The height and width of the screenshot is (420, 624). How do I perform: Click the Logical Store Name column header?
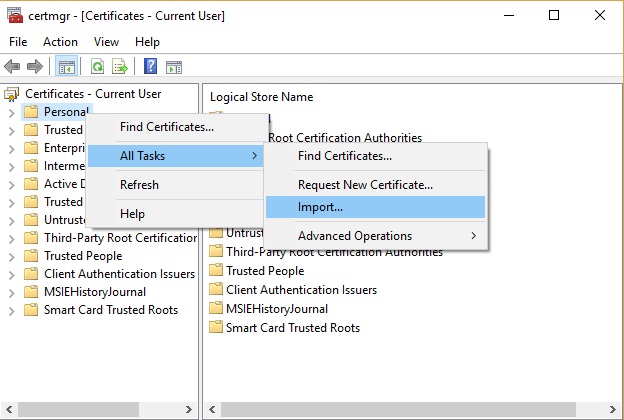point(262,97)
